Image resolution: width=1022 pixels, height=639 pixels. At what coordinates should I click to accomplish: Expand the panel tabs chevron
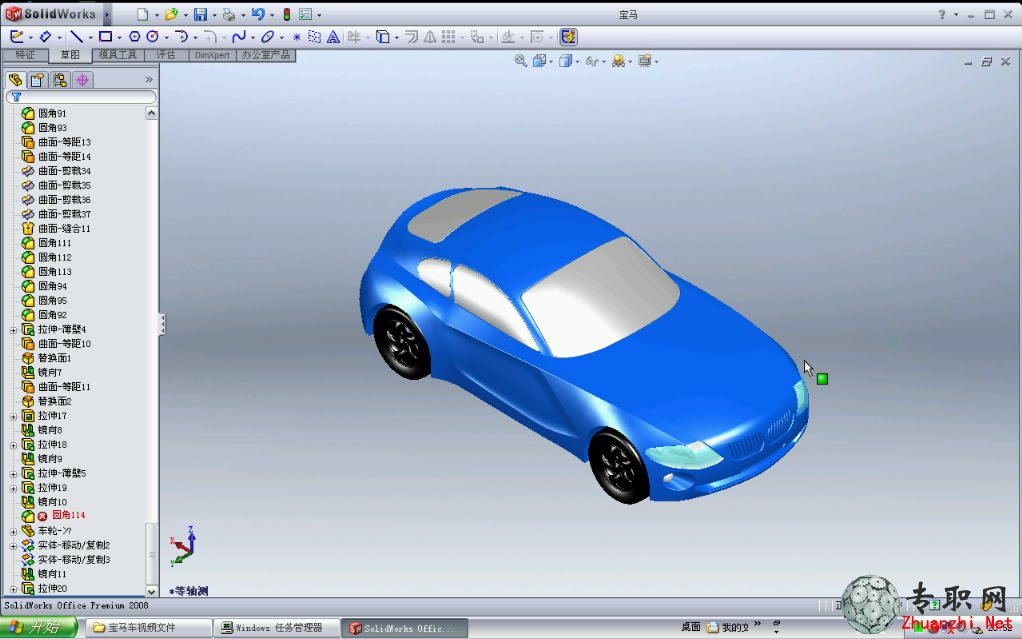(x=149, y=80)
